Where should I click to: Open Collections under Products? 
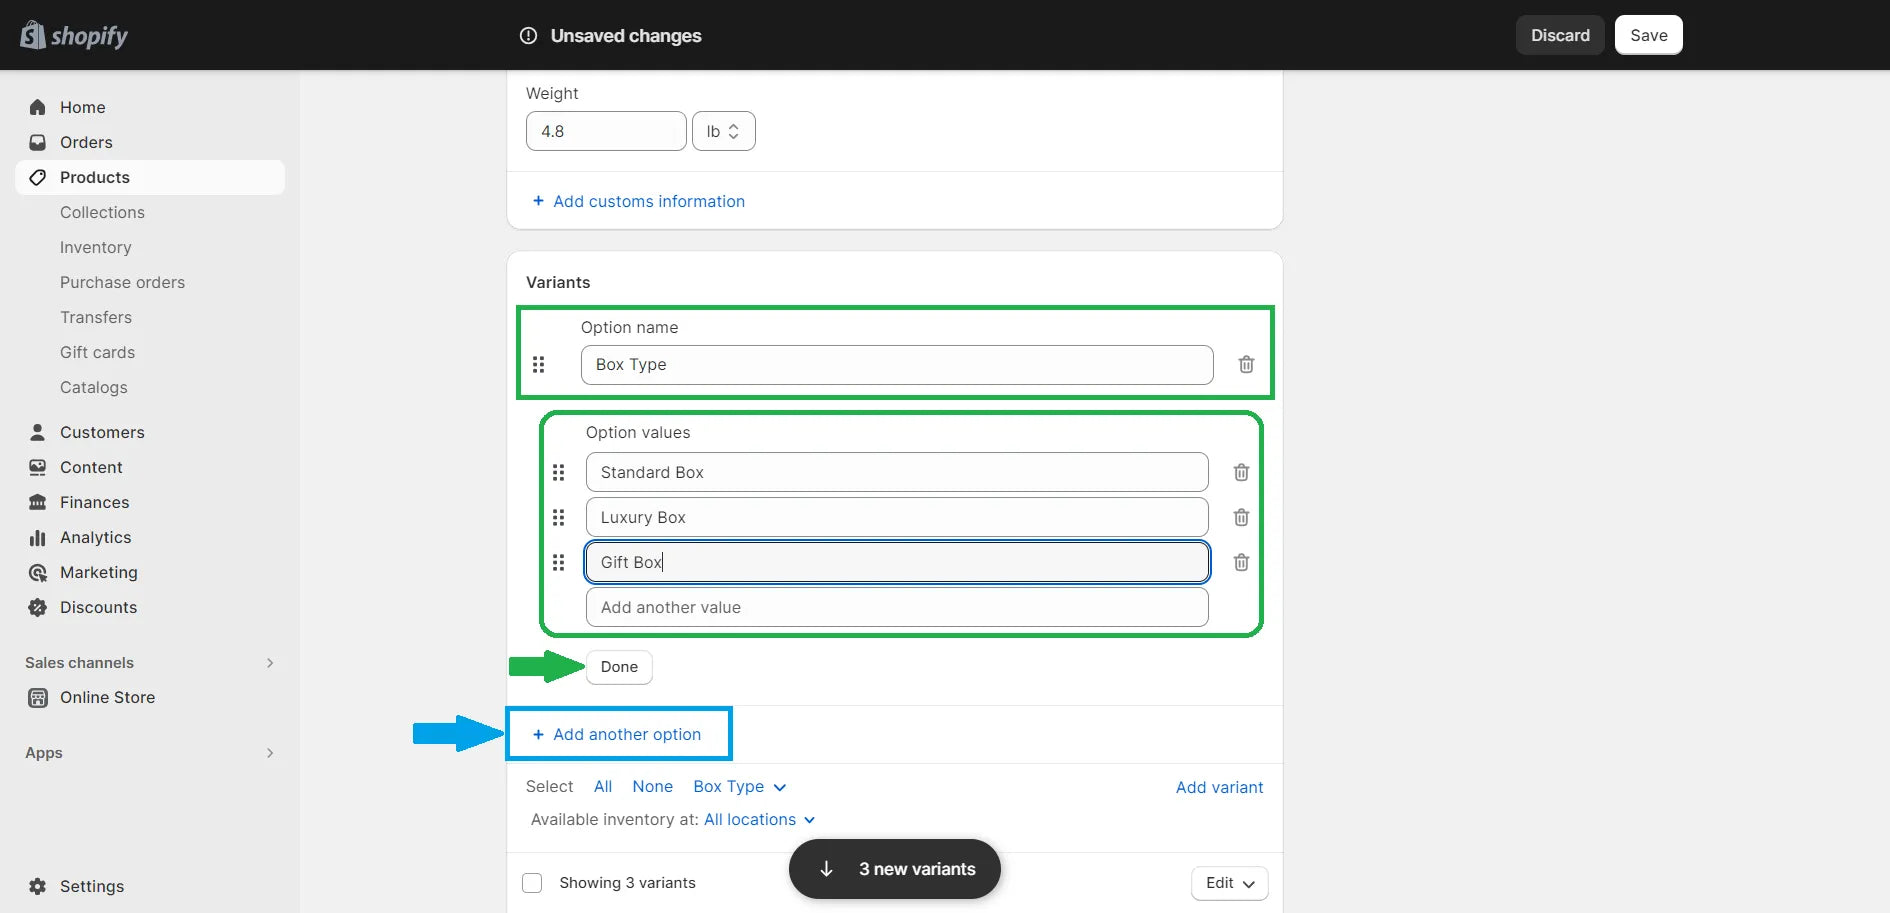pyautogui.click(x=102, y=212)
